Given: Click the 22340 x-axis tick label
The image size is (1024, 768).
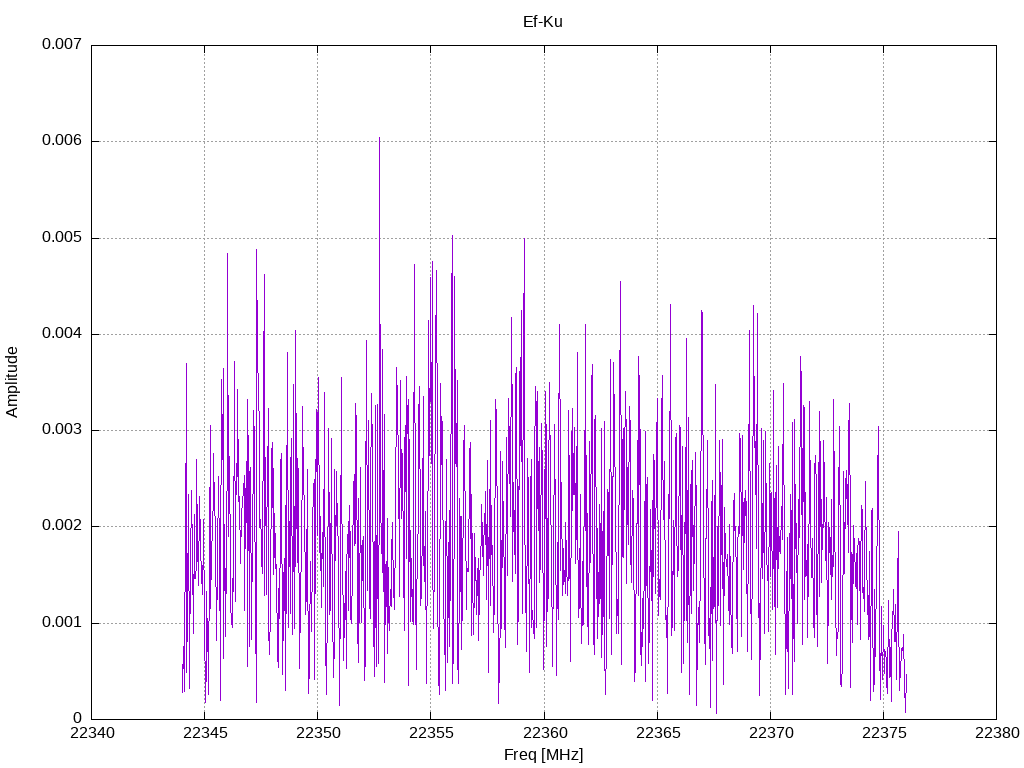Looking at the screenshot, I should click(x=92, y=733).
